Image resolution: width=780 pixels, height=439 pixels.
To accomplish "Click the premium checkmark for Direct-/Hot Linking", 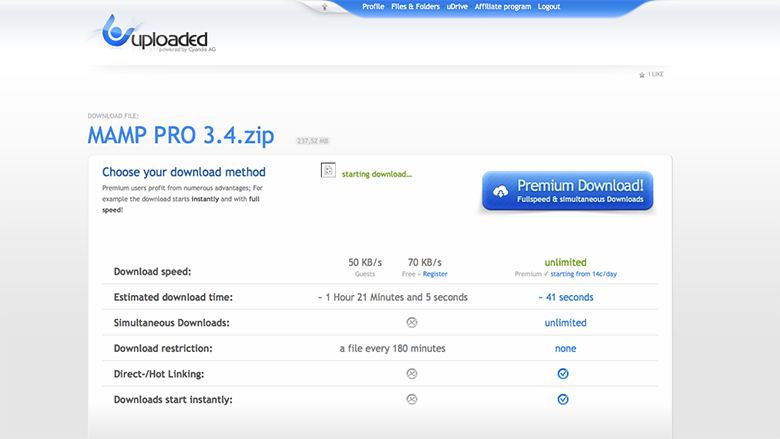I will [x=563, y=373].
